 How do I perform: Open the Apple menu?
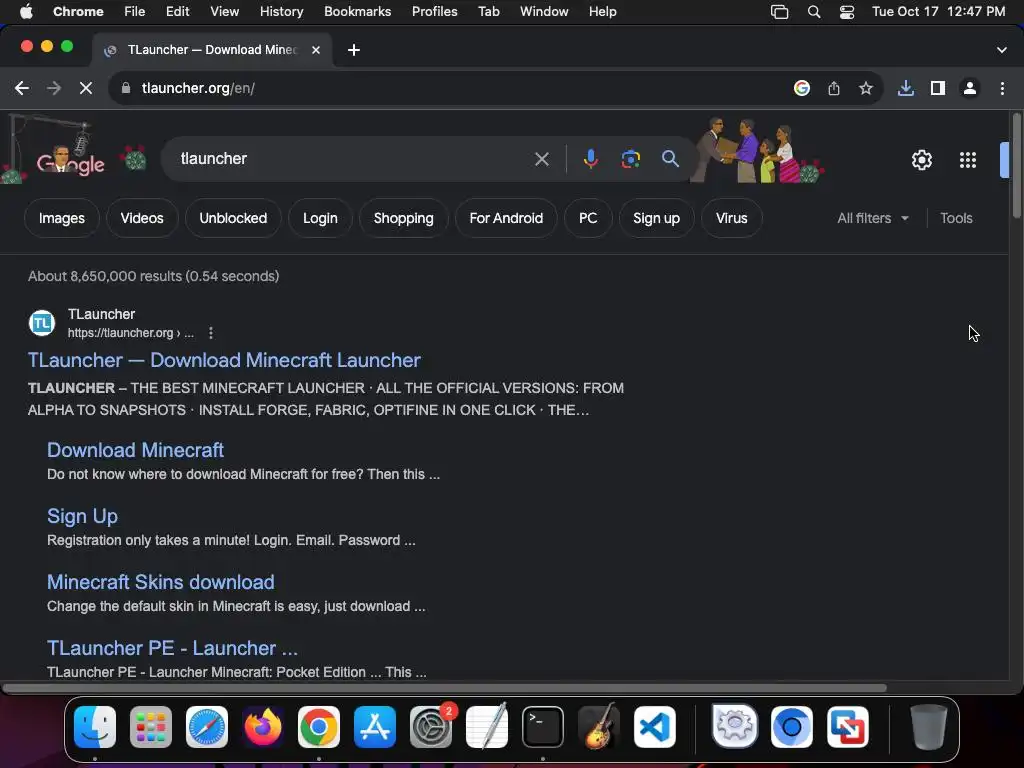(26, 11)
